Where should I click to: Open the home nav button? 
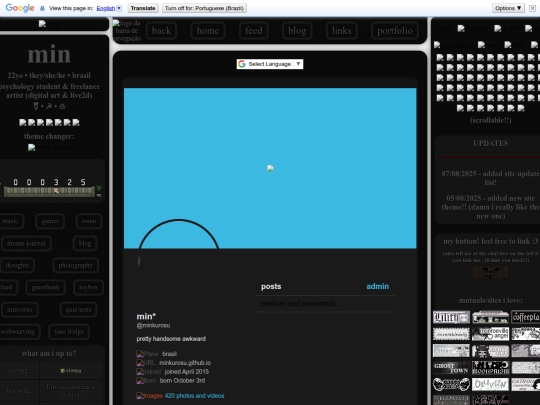[208, 31]
